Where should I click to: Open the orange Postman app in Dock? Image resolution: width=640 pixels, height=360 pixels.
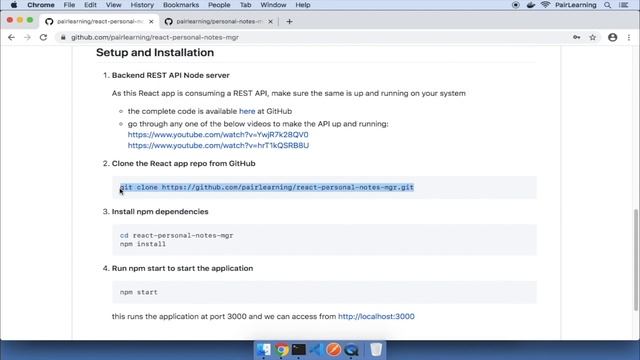(x=333, y=350)
